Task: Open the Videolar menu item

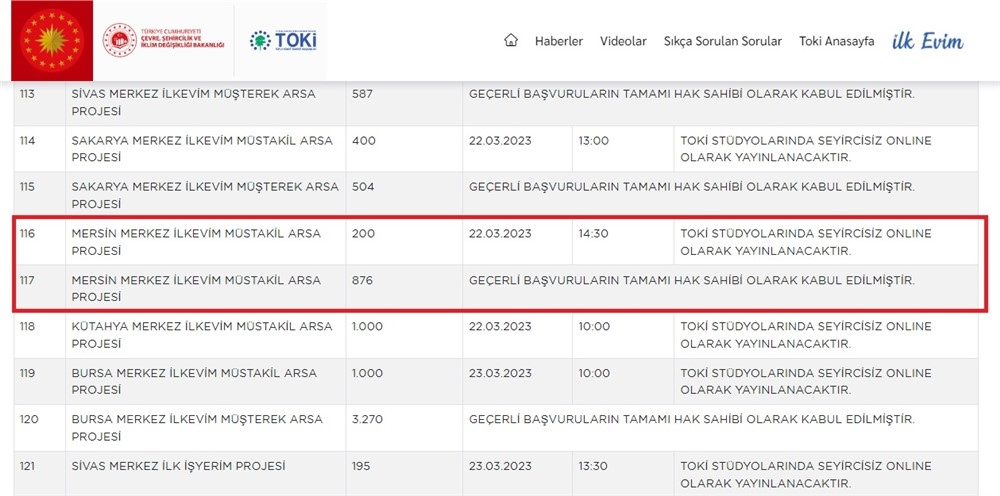Action: click(x=623, y=41)
